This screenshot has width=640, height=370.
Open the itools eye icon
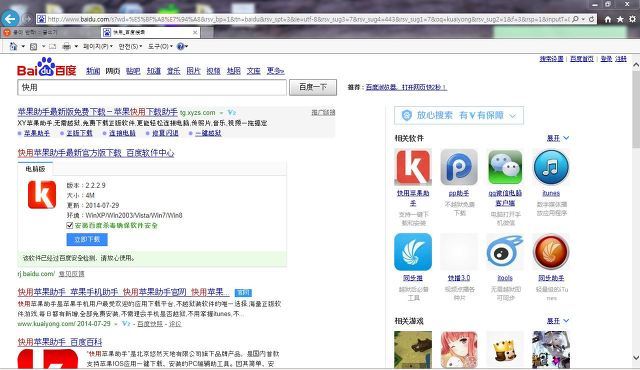coord(505,252)
